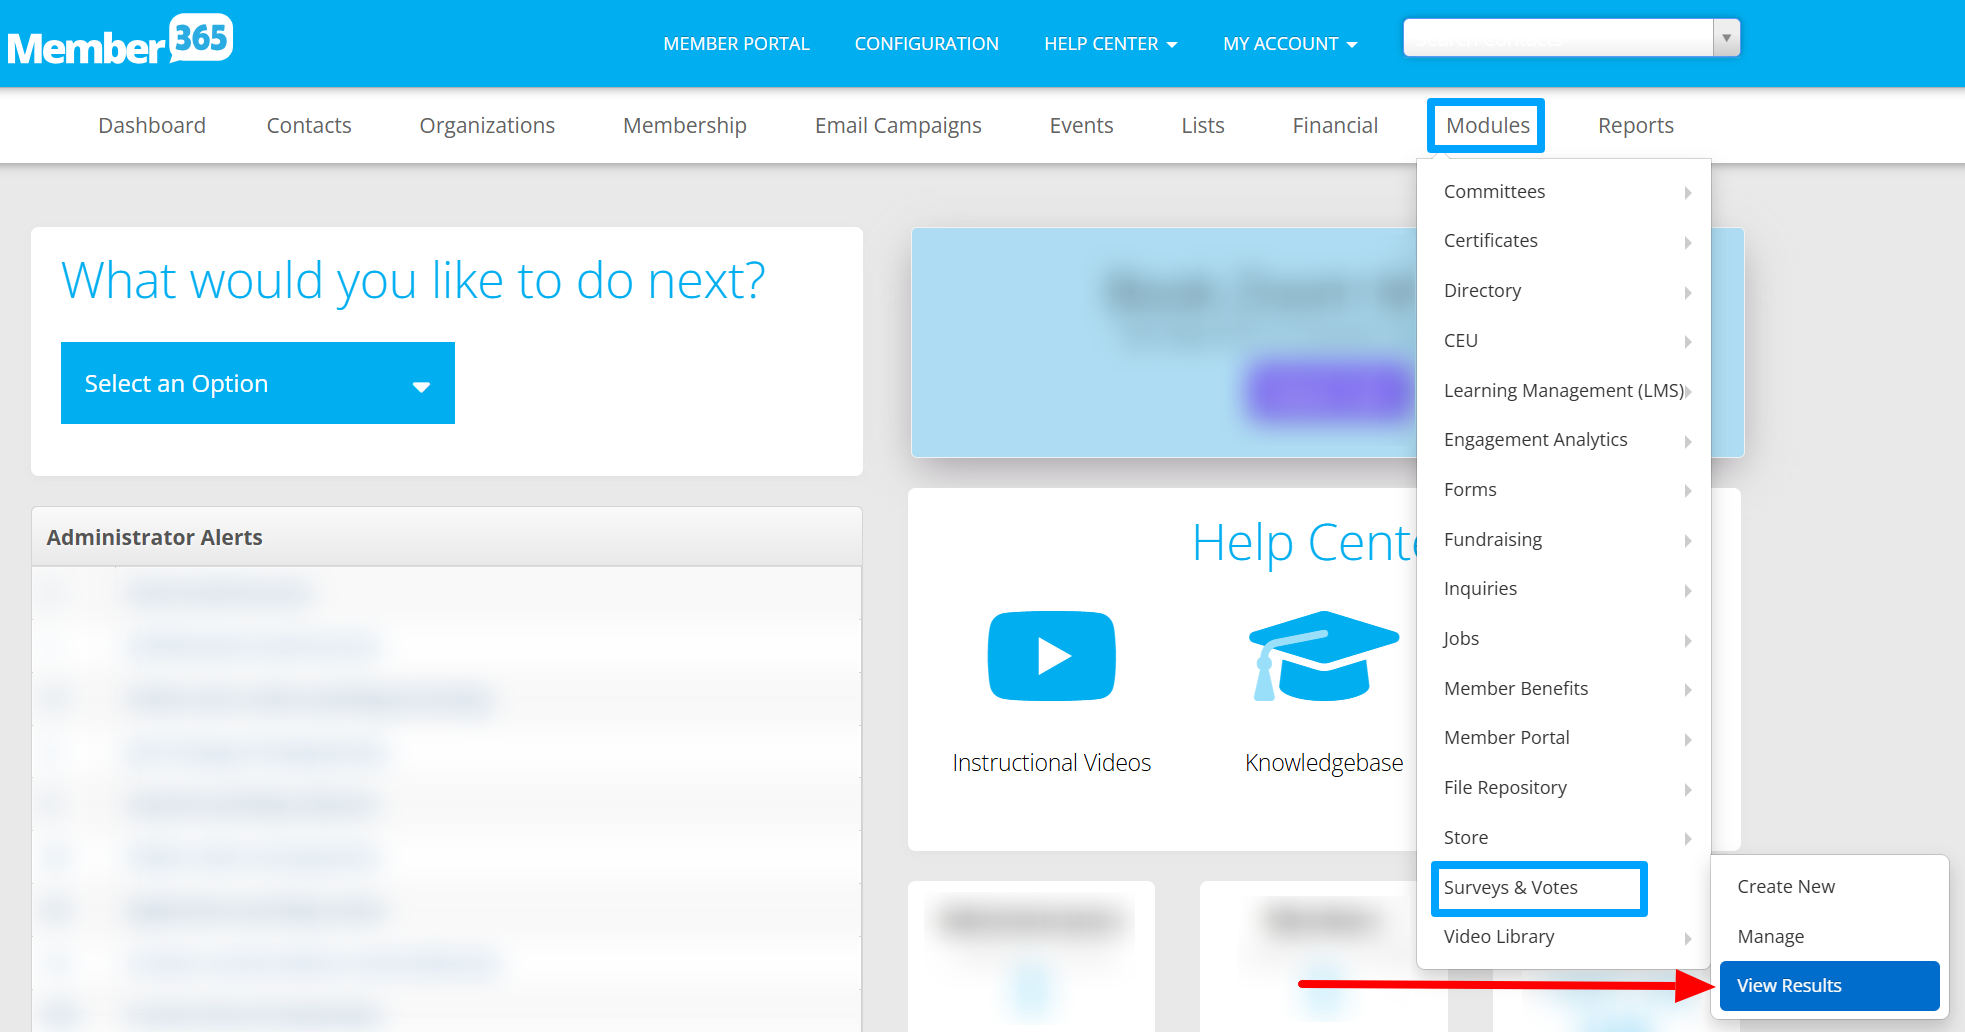The height and width of the screenshot is (1032, 1965).
Task: Open the Organizations tab
Action: [487, 125]
